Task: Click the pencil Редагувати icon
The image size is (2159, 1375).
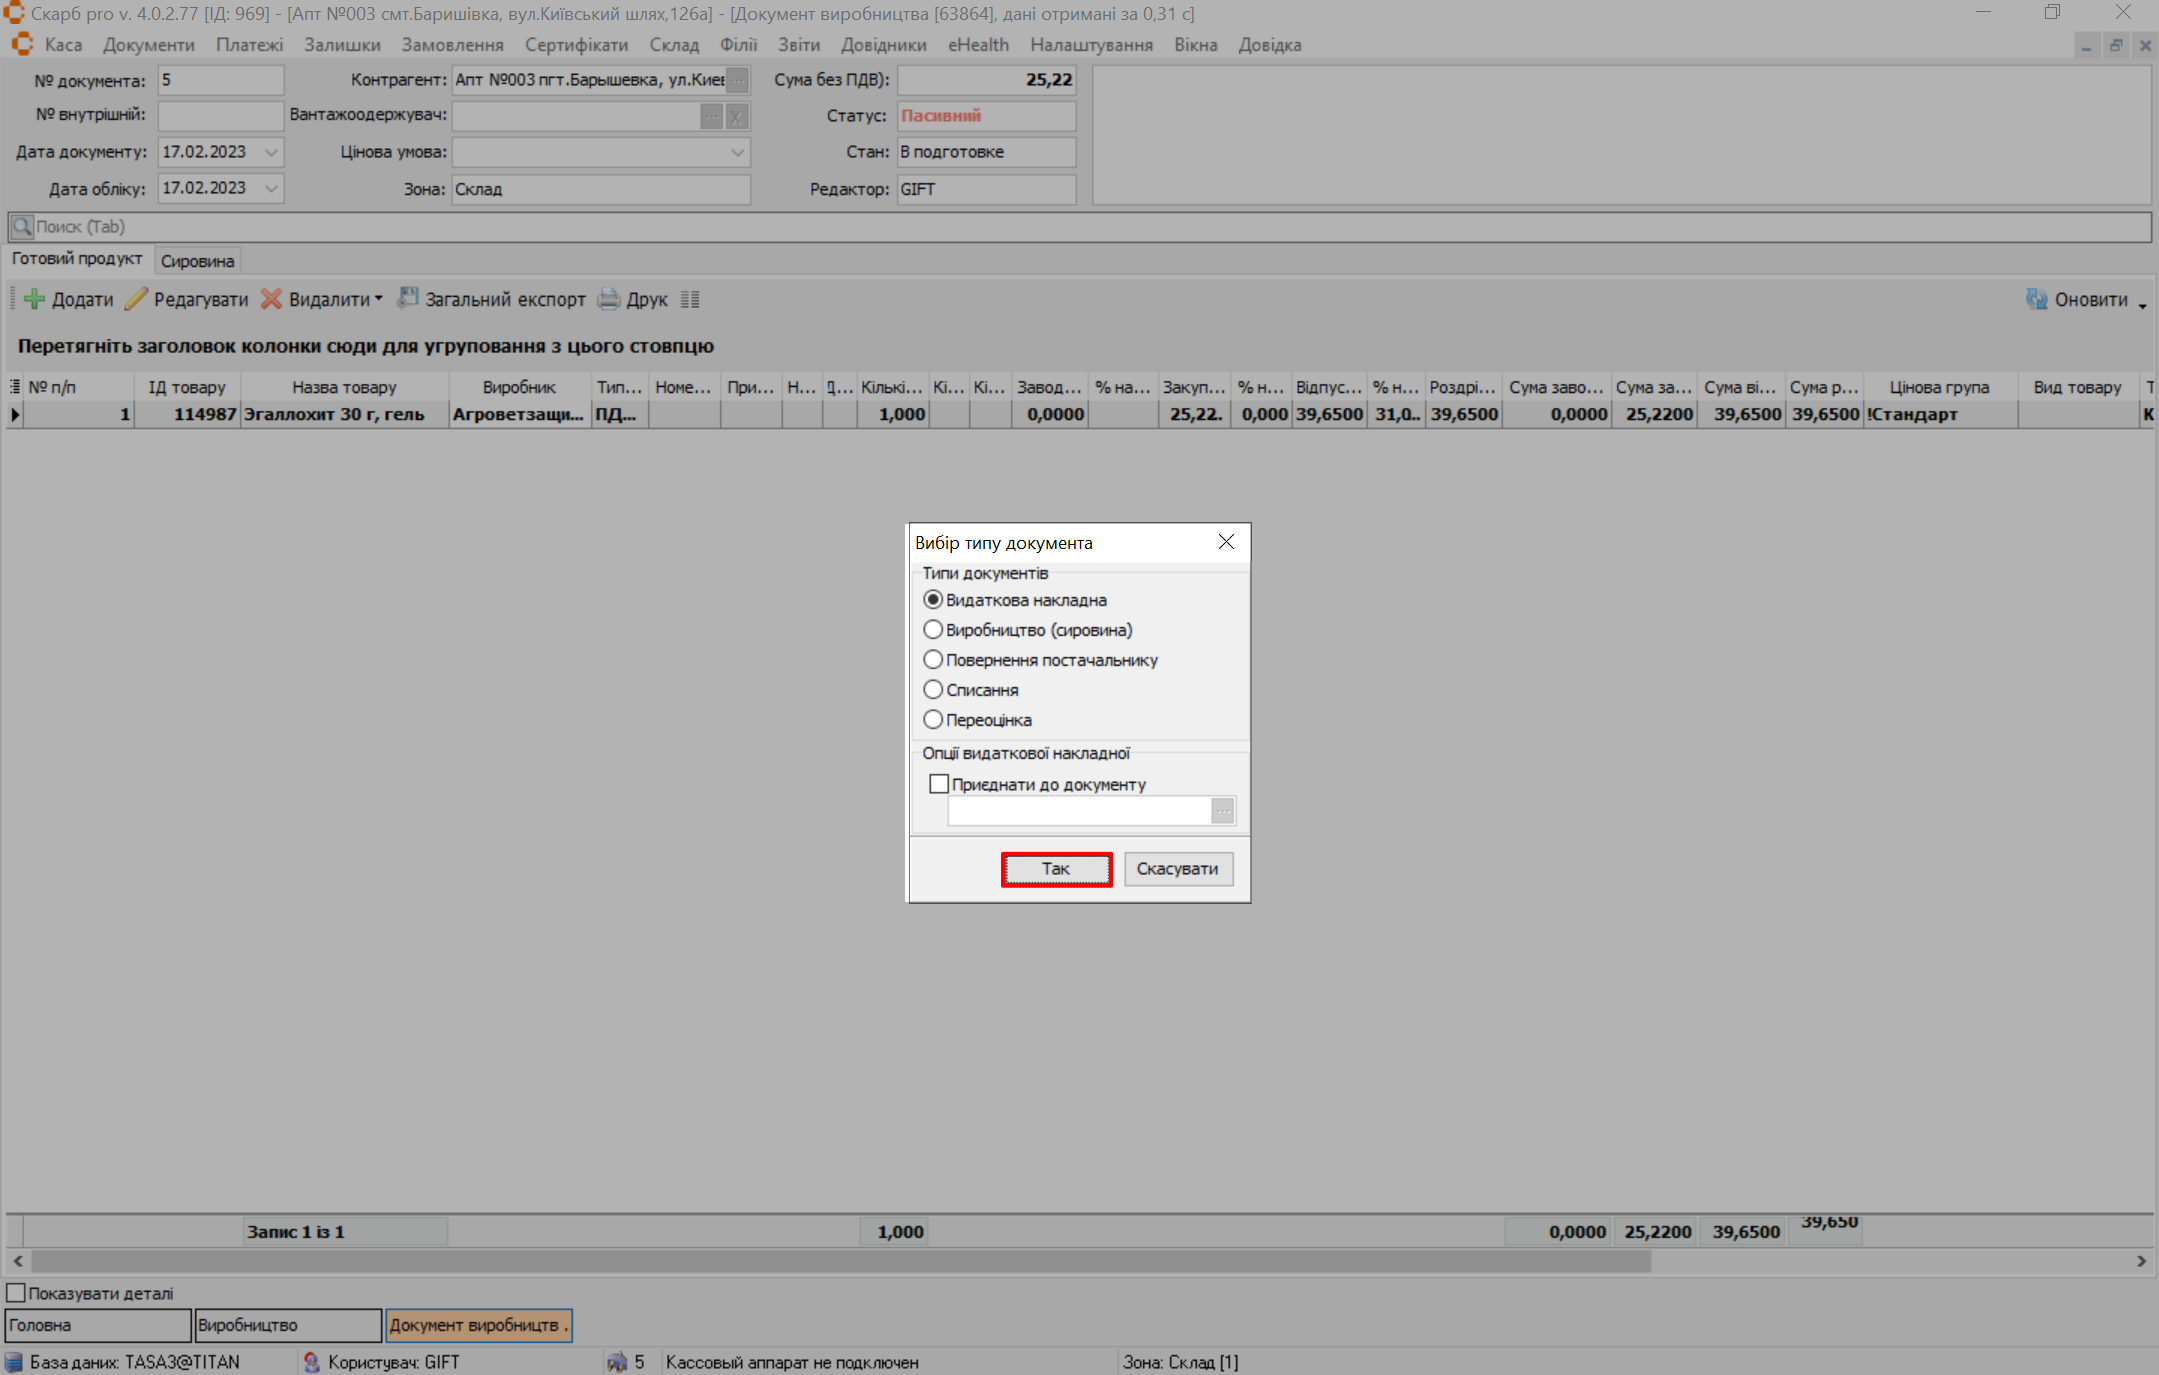Action: pyautogui.click(x=136, y=299)
